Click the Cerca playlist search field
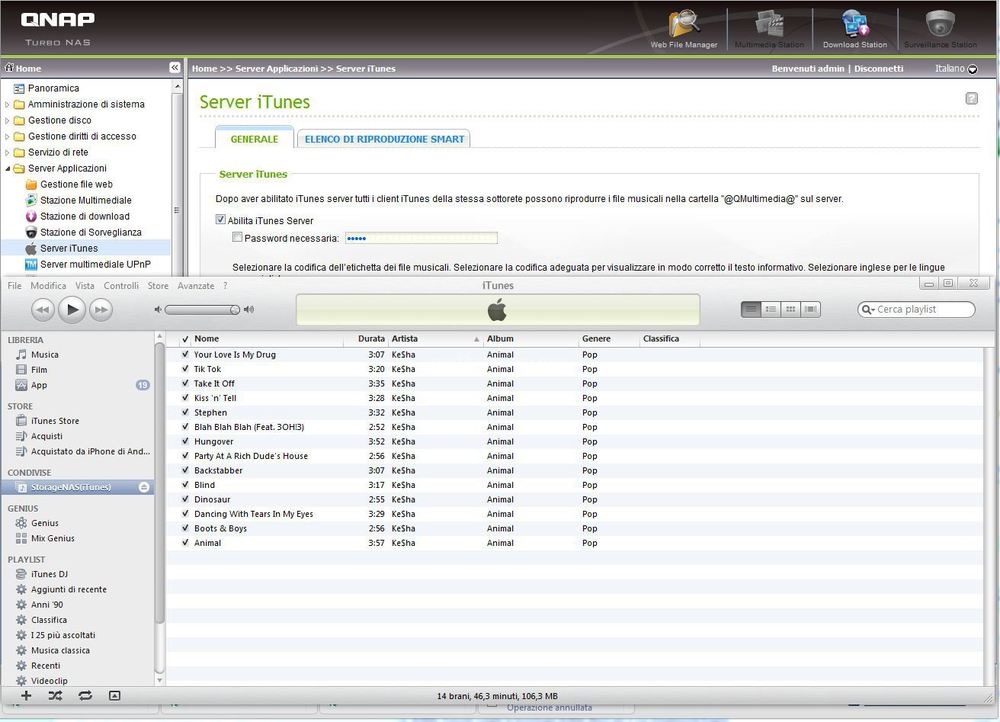 point(916,309)
